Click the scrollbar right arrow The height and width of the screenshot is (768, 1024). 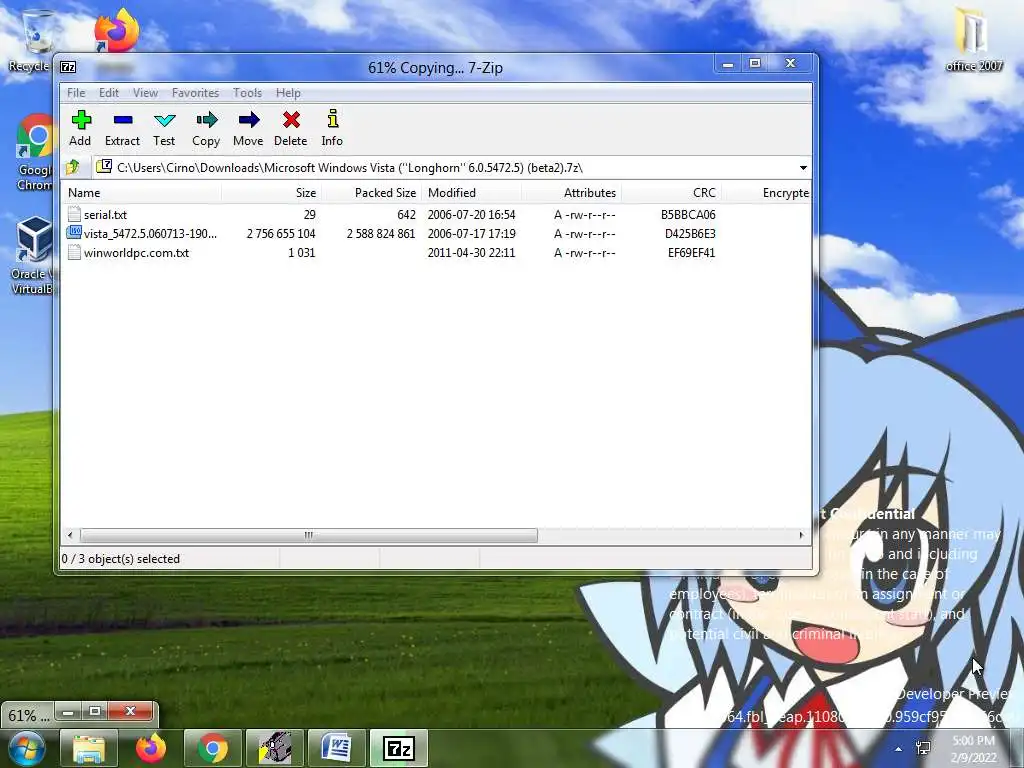801,536
